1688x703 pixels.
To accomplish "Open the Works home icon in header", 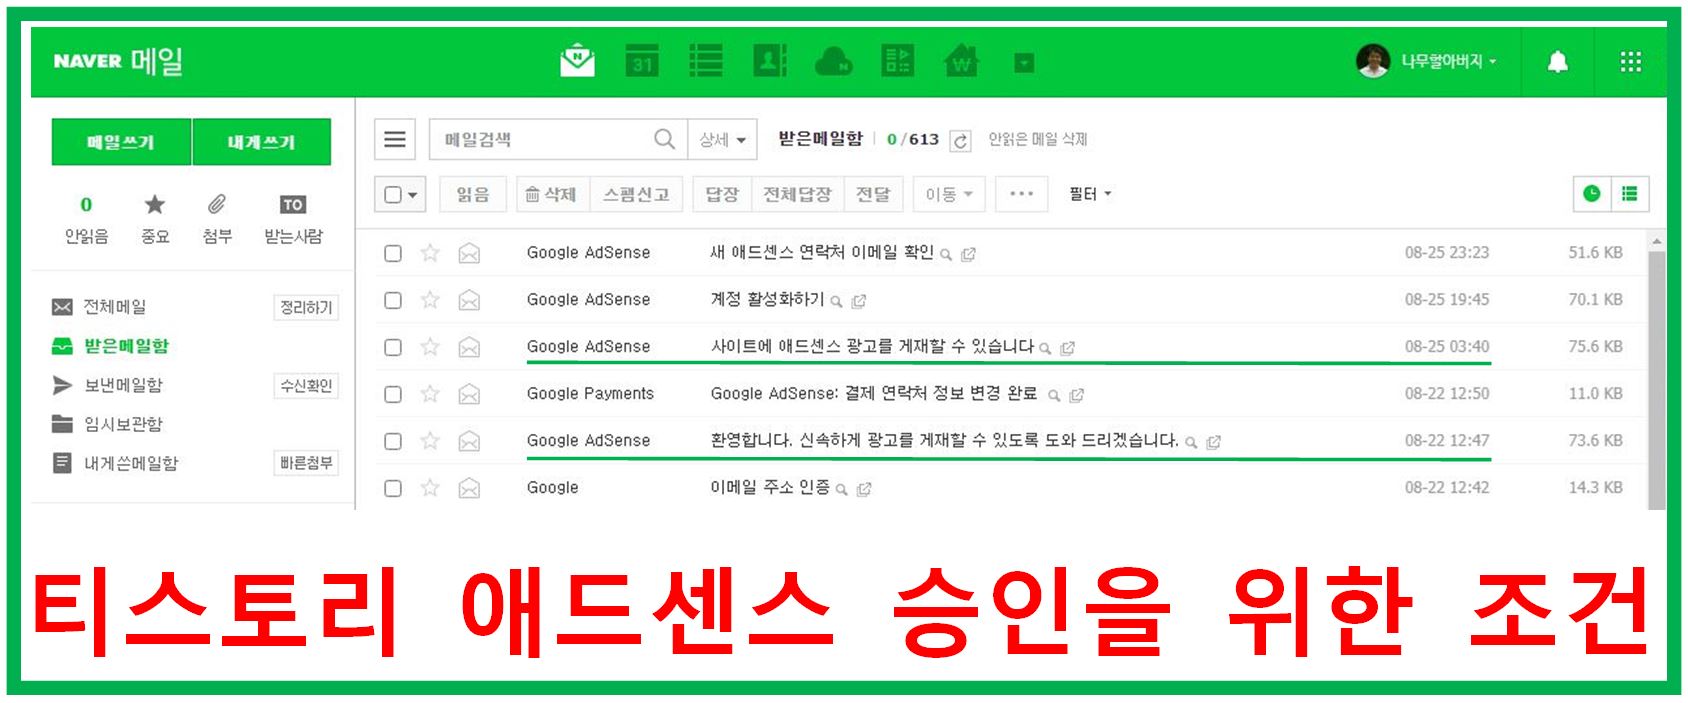I will point(961,61).
